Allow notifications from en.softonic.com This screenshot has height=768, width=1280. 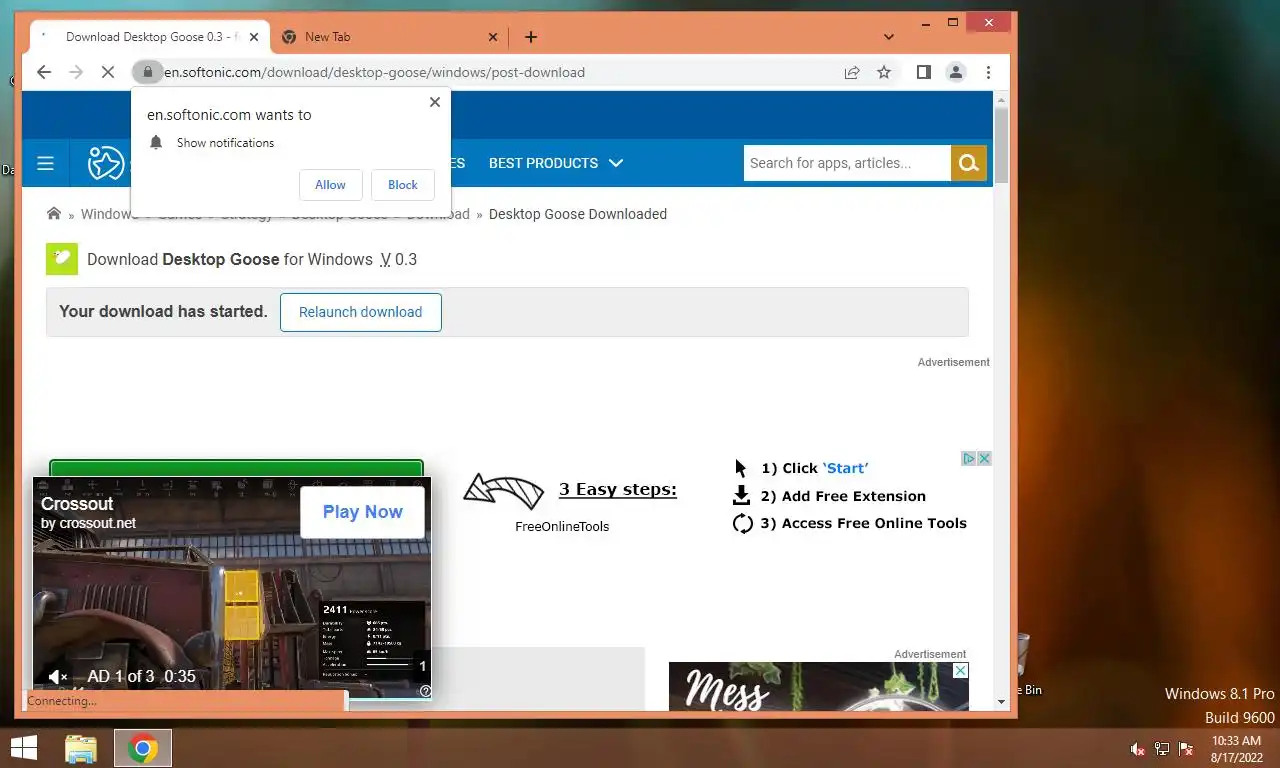tap(330, 185)
